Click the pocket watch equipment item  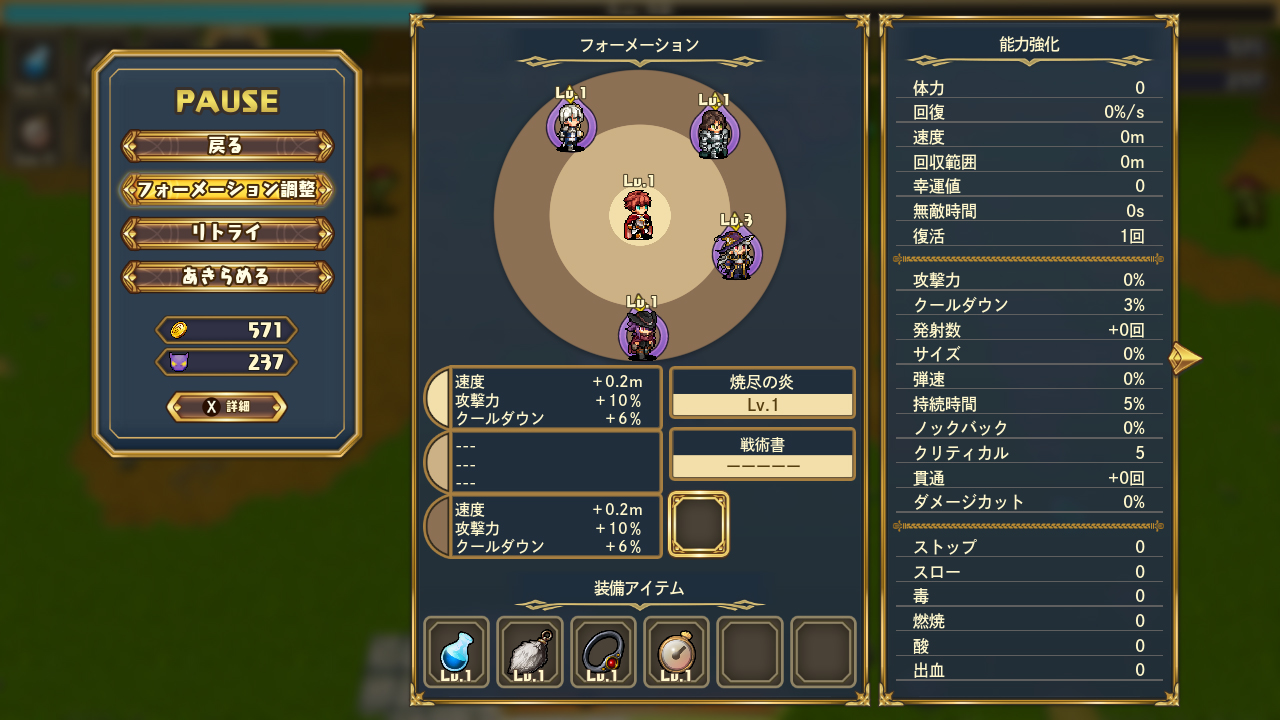[x=677, y=652]
